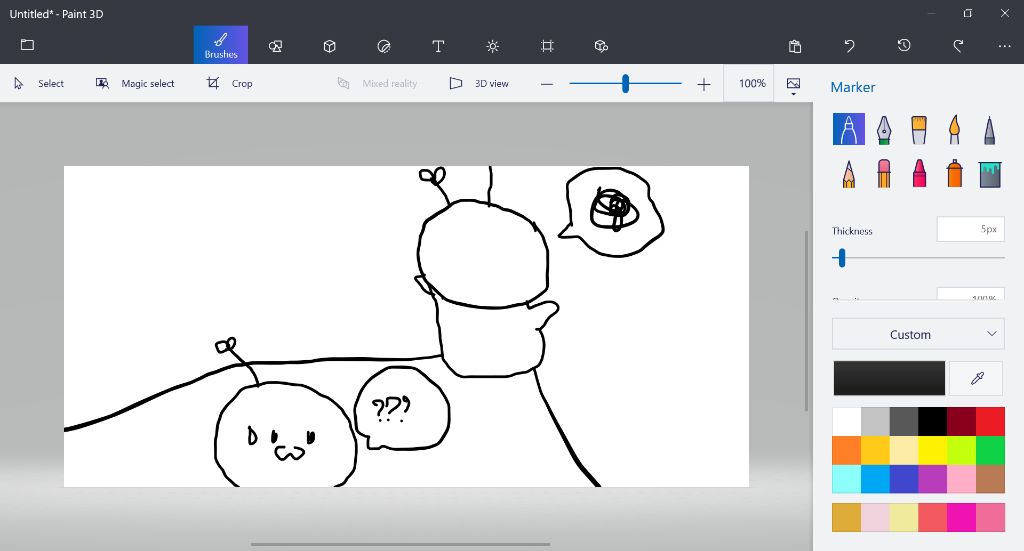1024x551 pixels.
Task: Select the Marker brush
Action: tap(848, 129)
